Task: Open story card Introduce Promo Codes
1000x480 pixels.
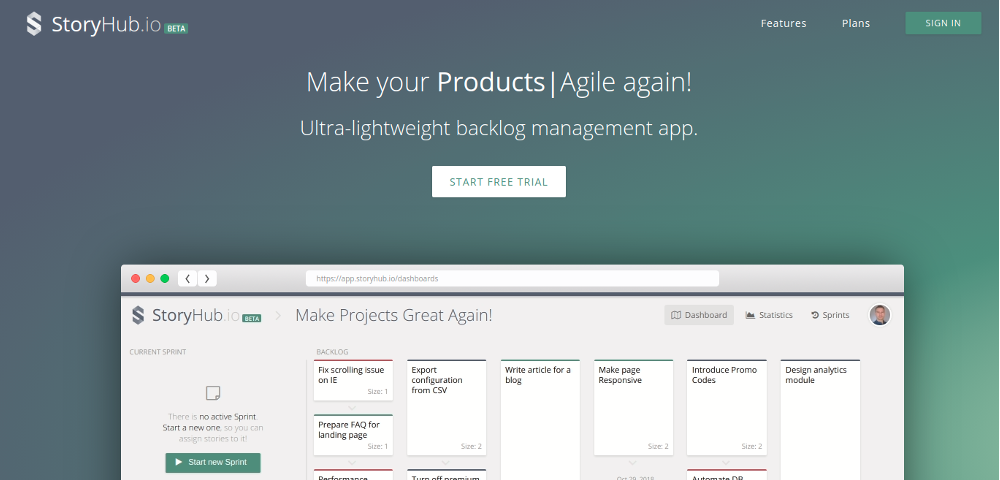Action: [726, 408]
